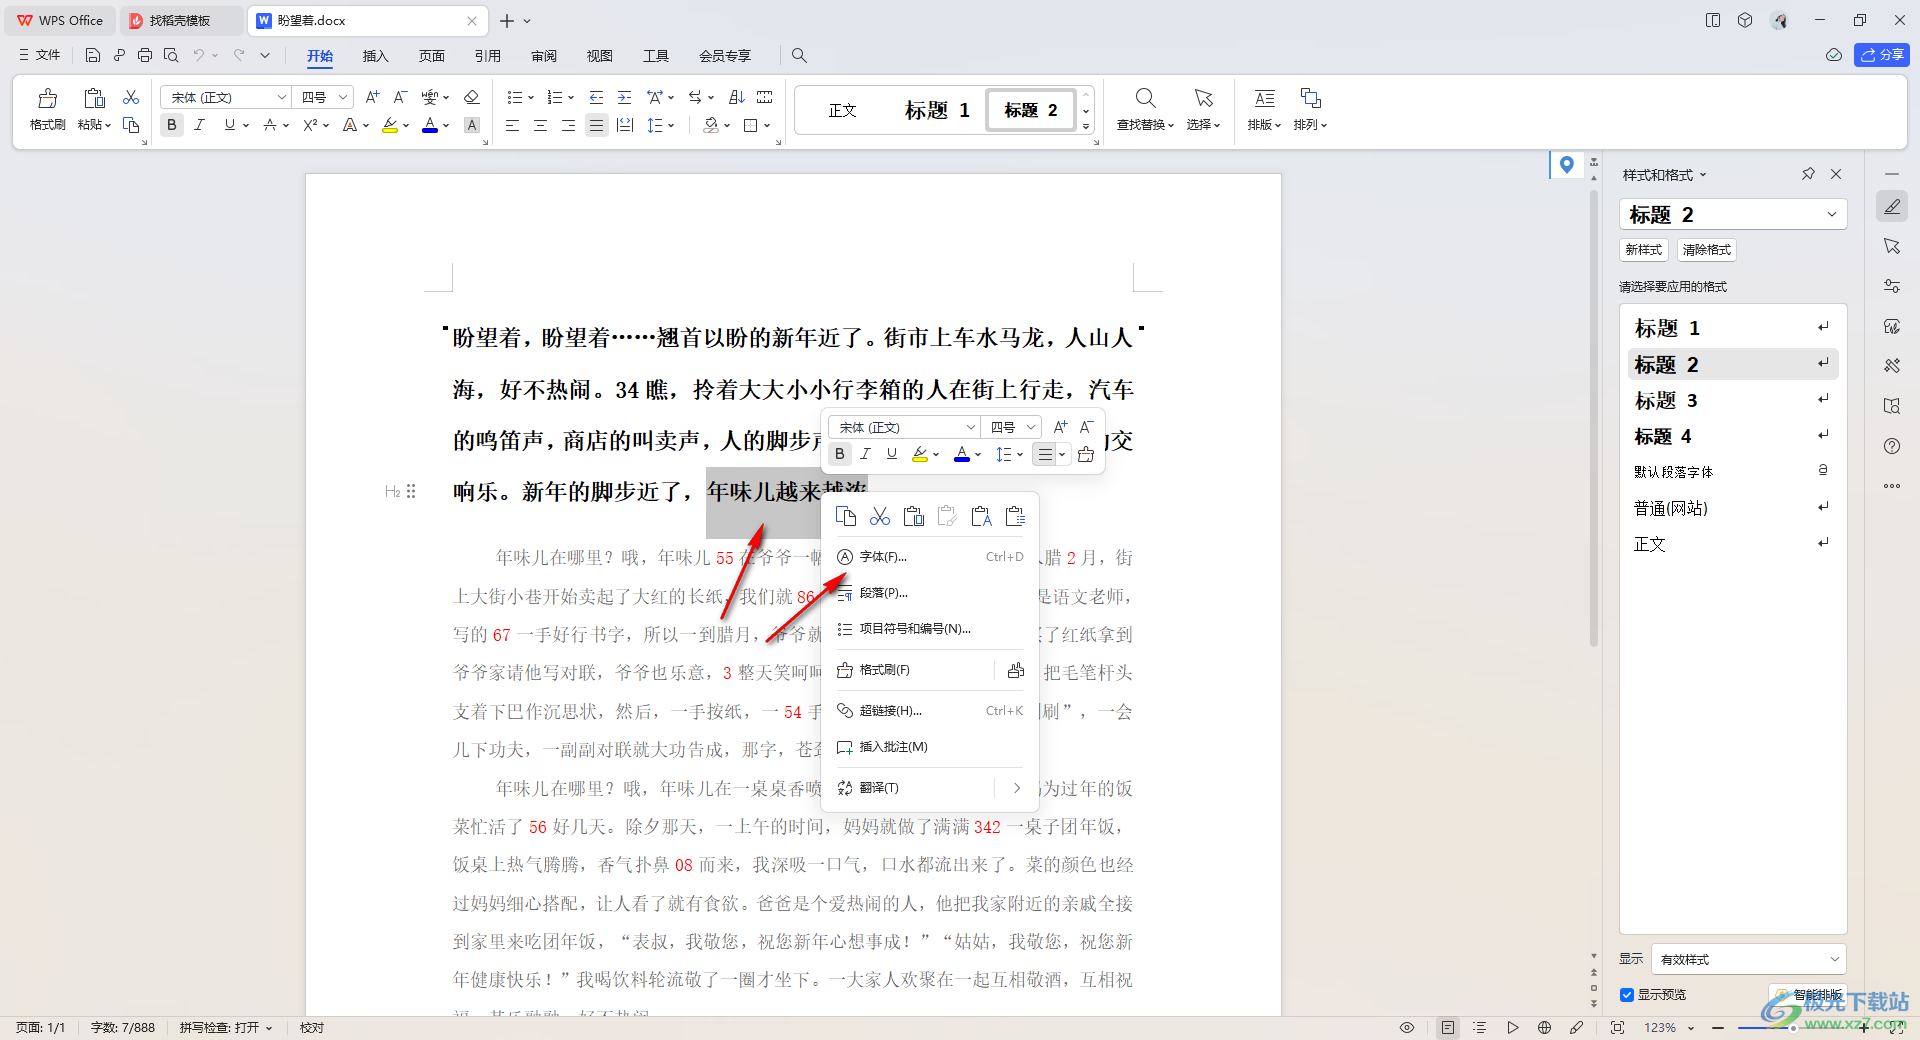
Task: Click the Find and Replace icon
Action: coord(1146,98)
